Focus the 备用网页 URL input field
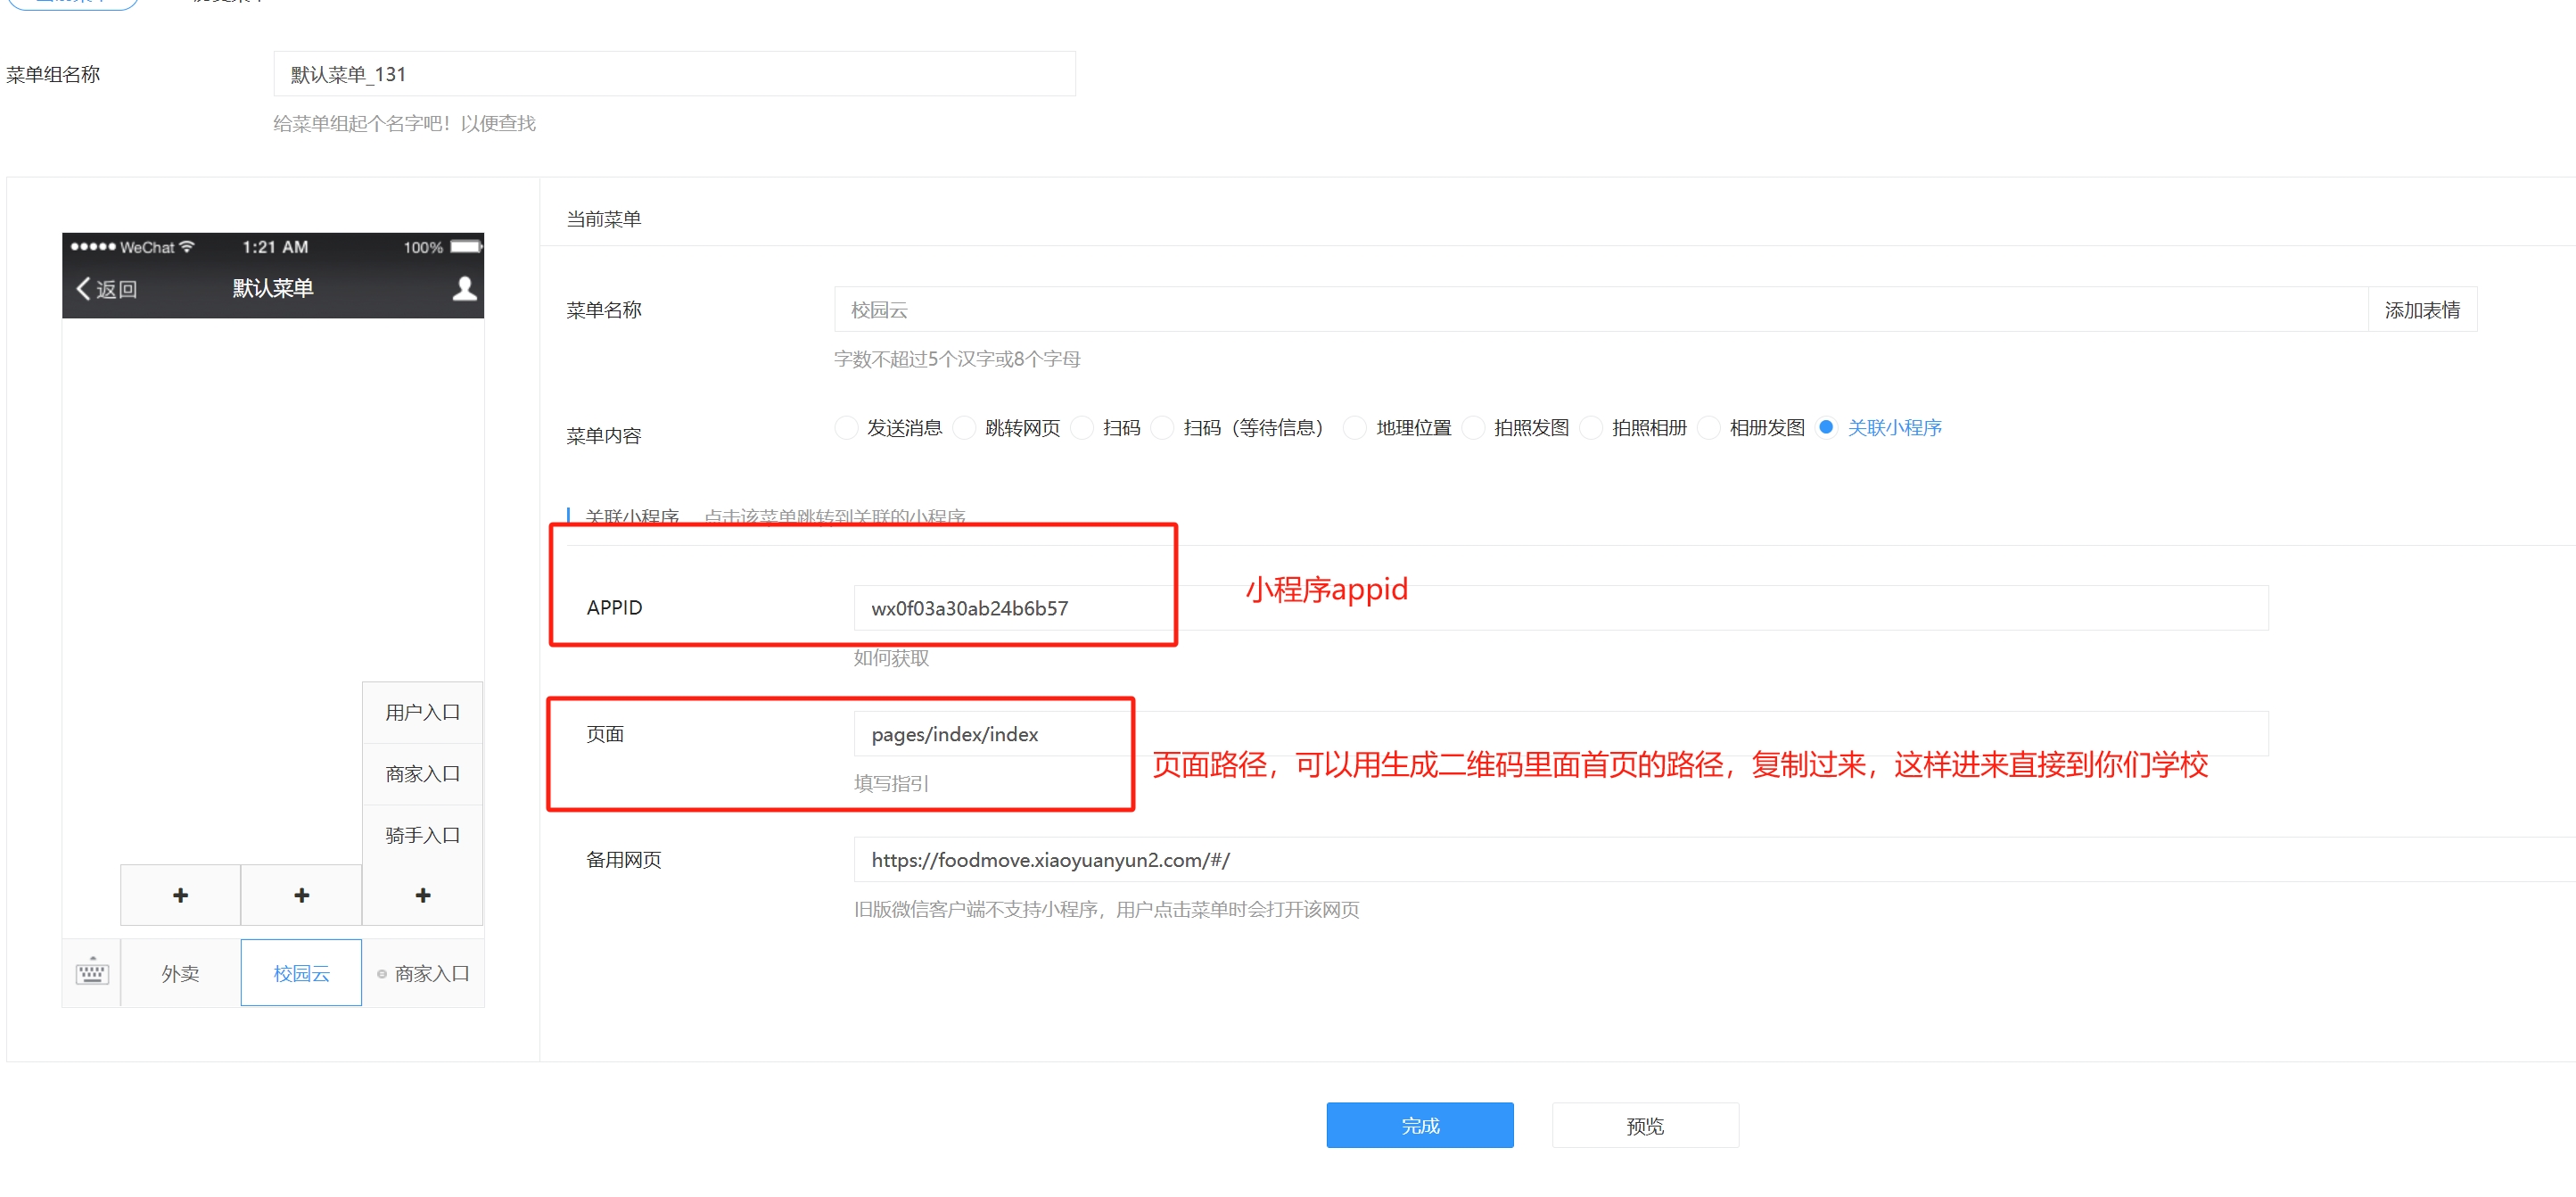 click(1714, 860)
